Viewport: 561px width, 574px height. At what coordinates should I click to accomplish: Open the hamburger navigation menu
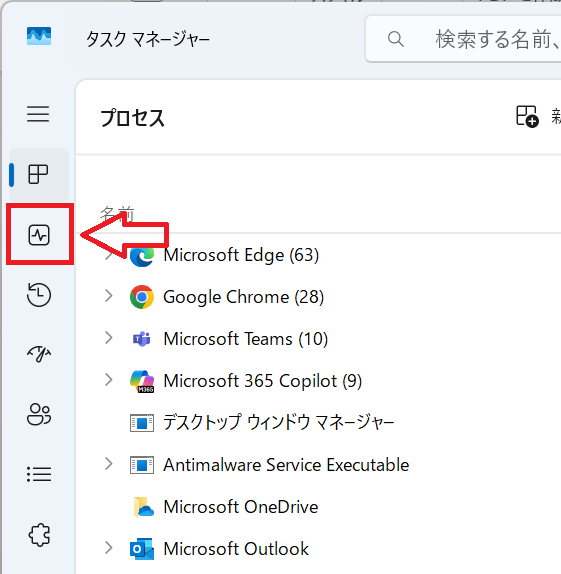coord(38,114)
